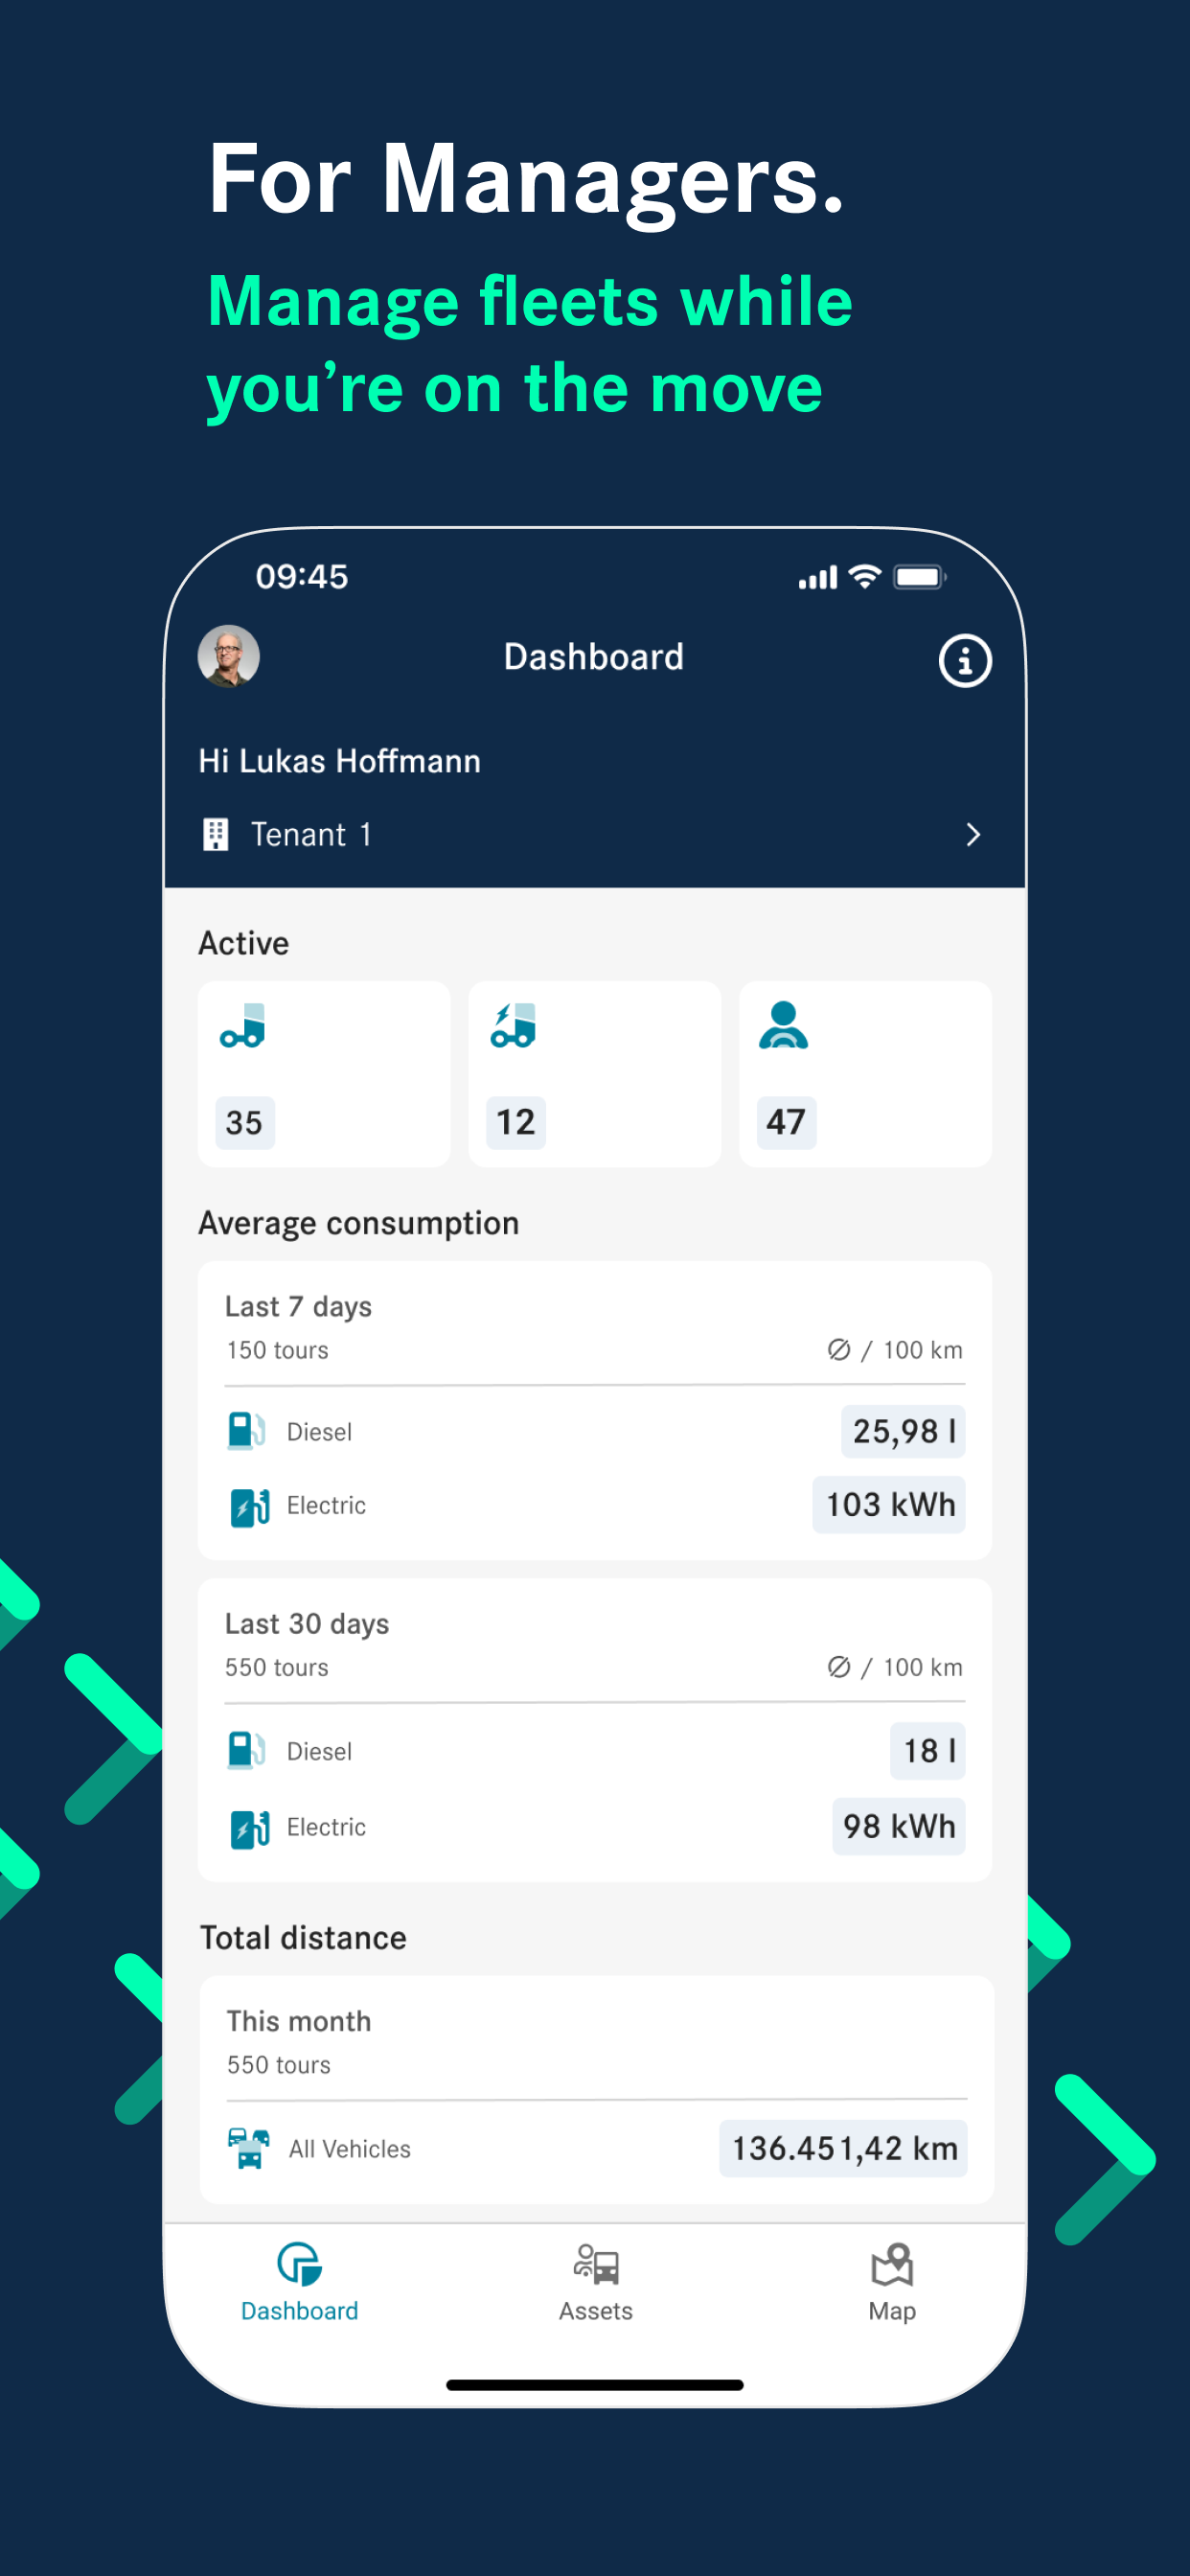Select the 103 kWh electric consumption value

[x=889, y=1505]
